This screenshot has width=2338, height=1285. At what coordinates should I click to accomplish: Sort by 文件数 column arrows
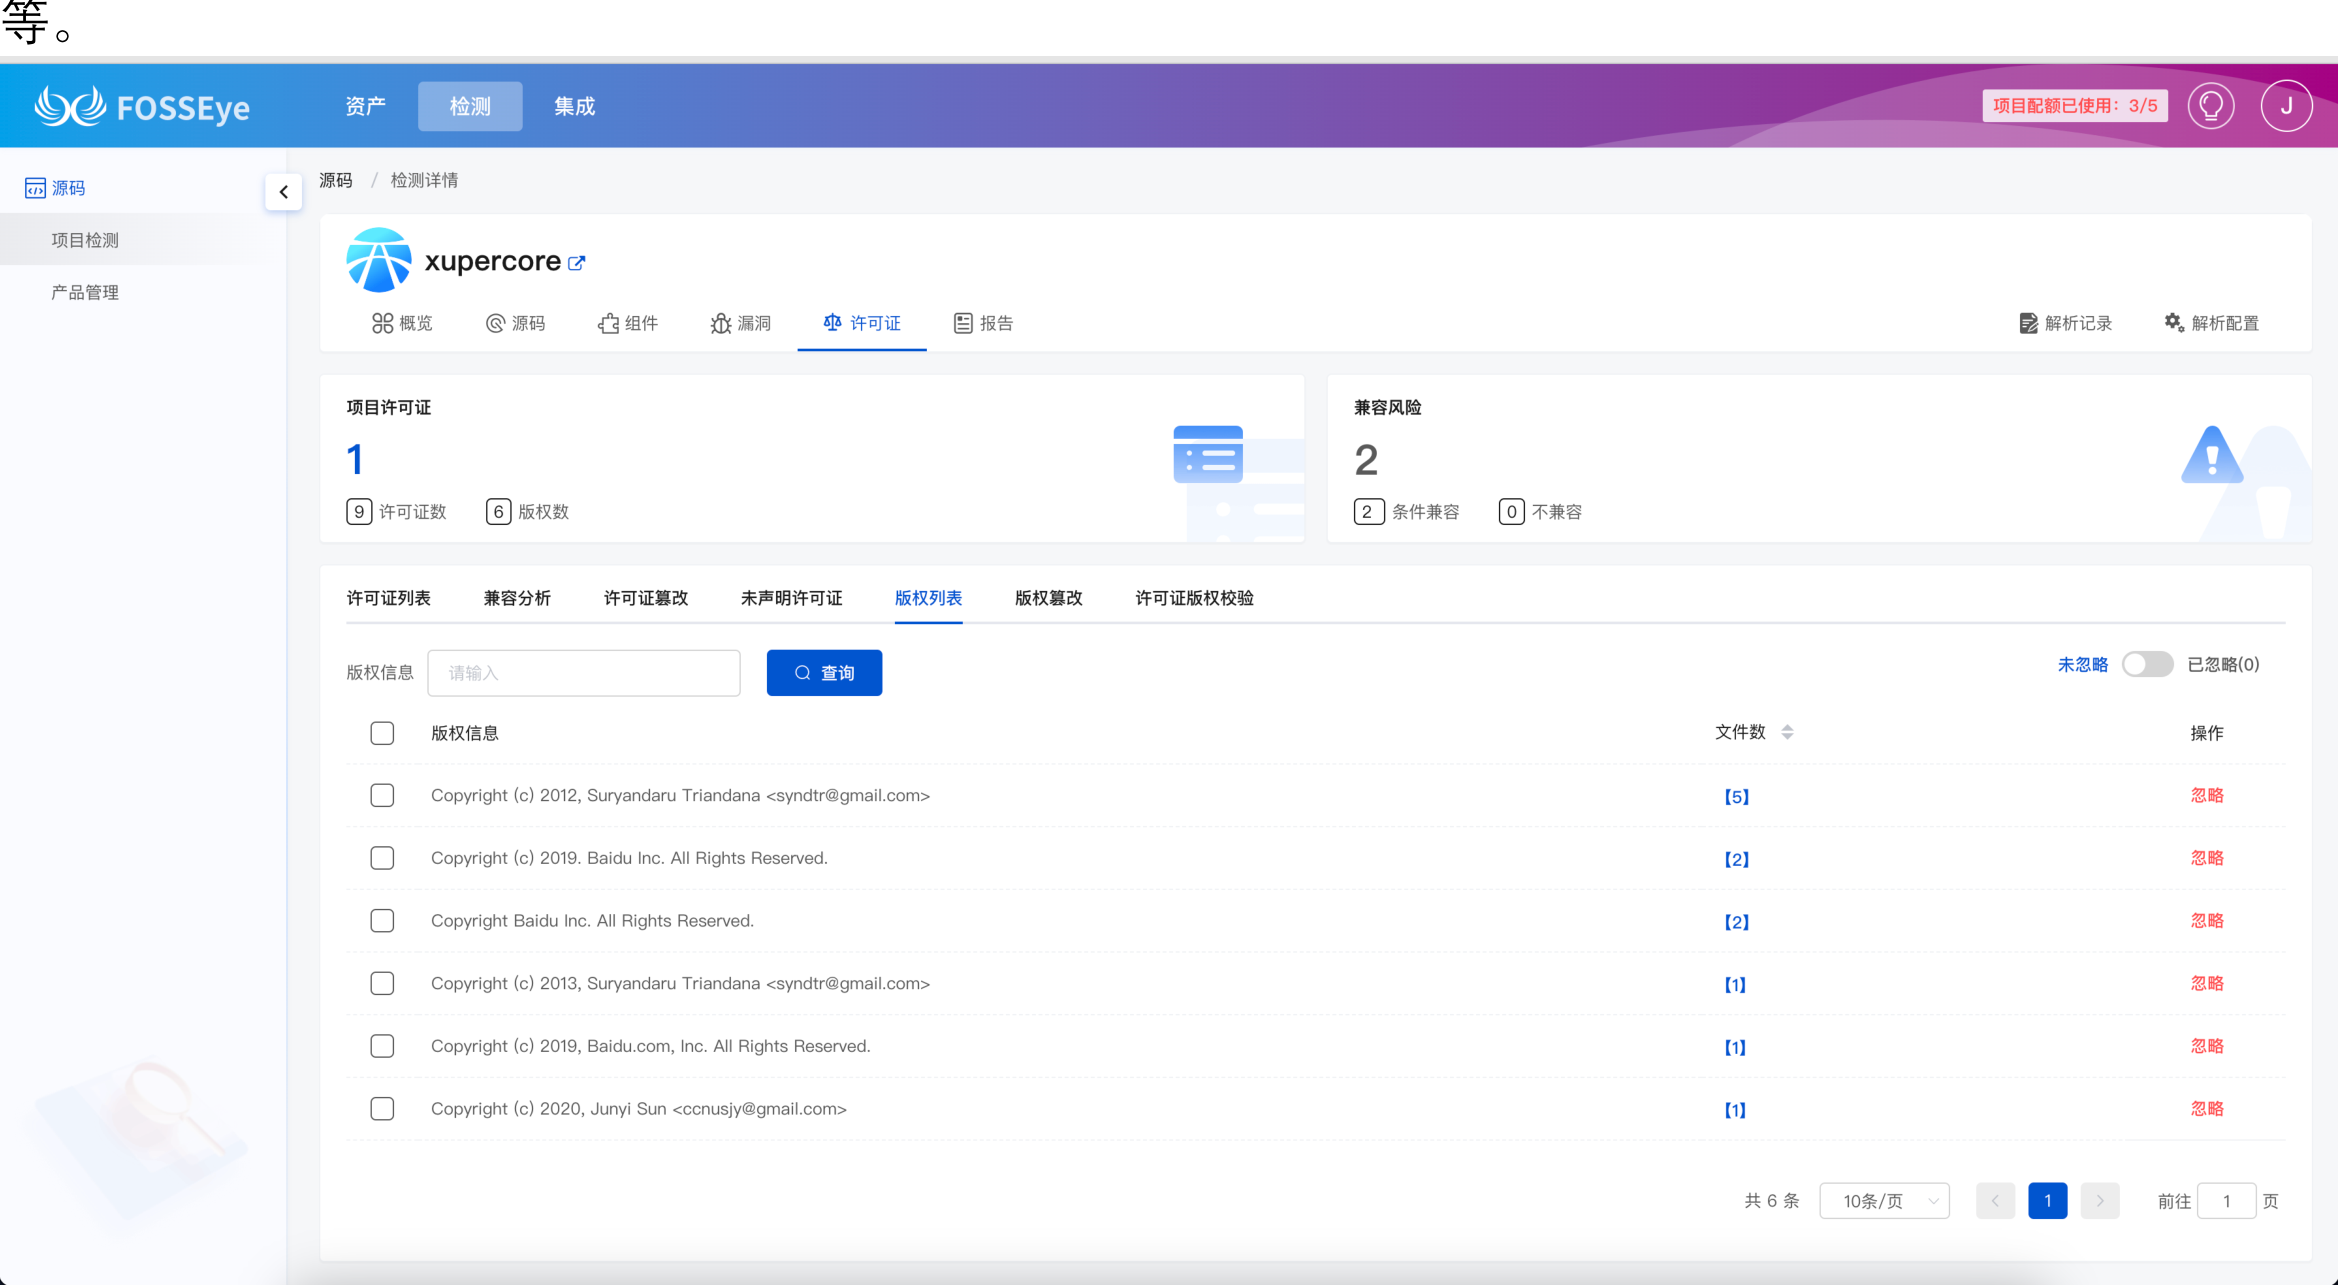coord(1787,732)
